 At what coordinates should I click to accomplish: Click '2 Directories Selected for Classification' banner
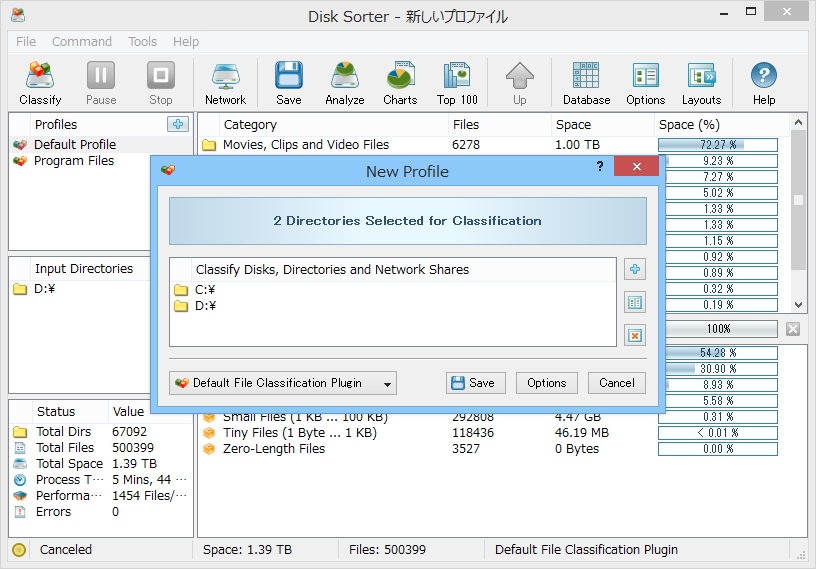click(407, 221)
